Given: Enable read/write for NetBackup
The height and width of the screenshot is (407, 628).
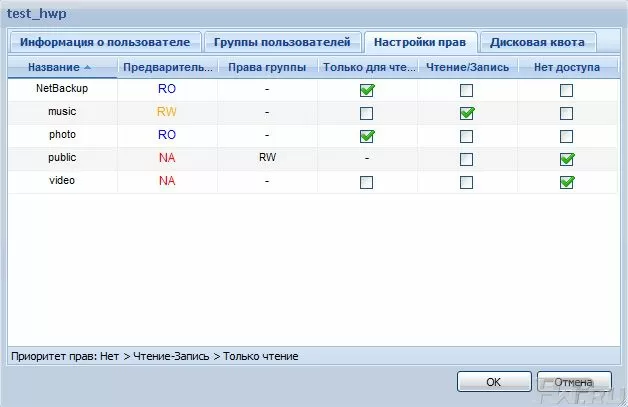Looking at the screenshot, I should tap(466, 90).
